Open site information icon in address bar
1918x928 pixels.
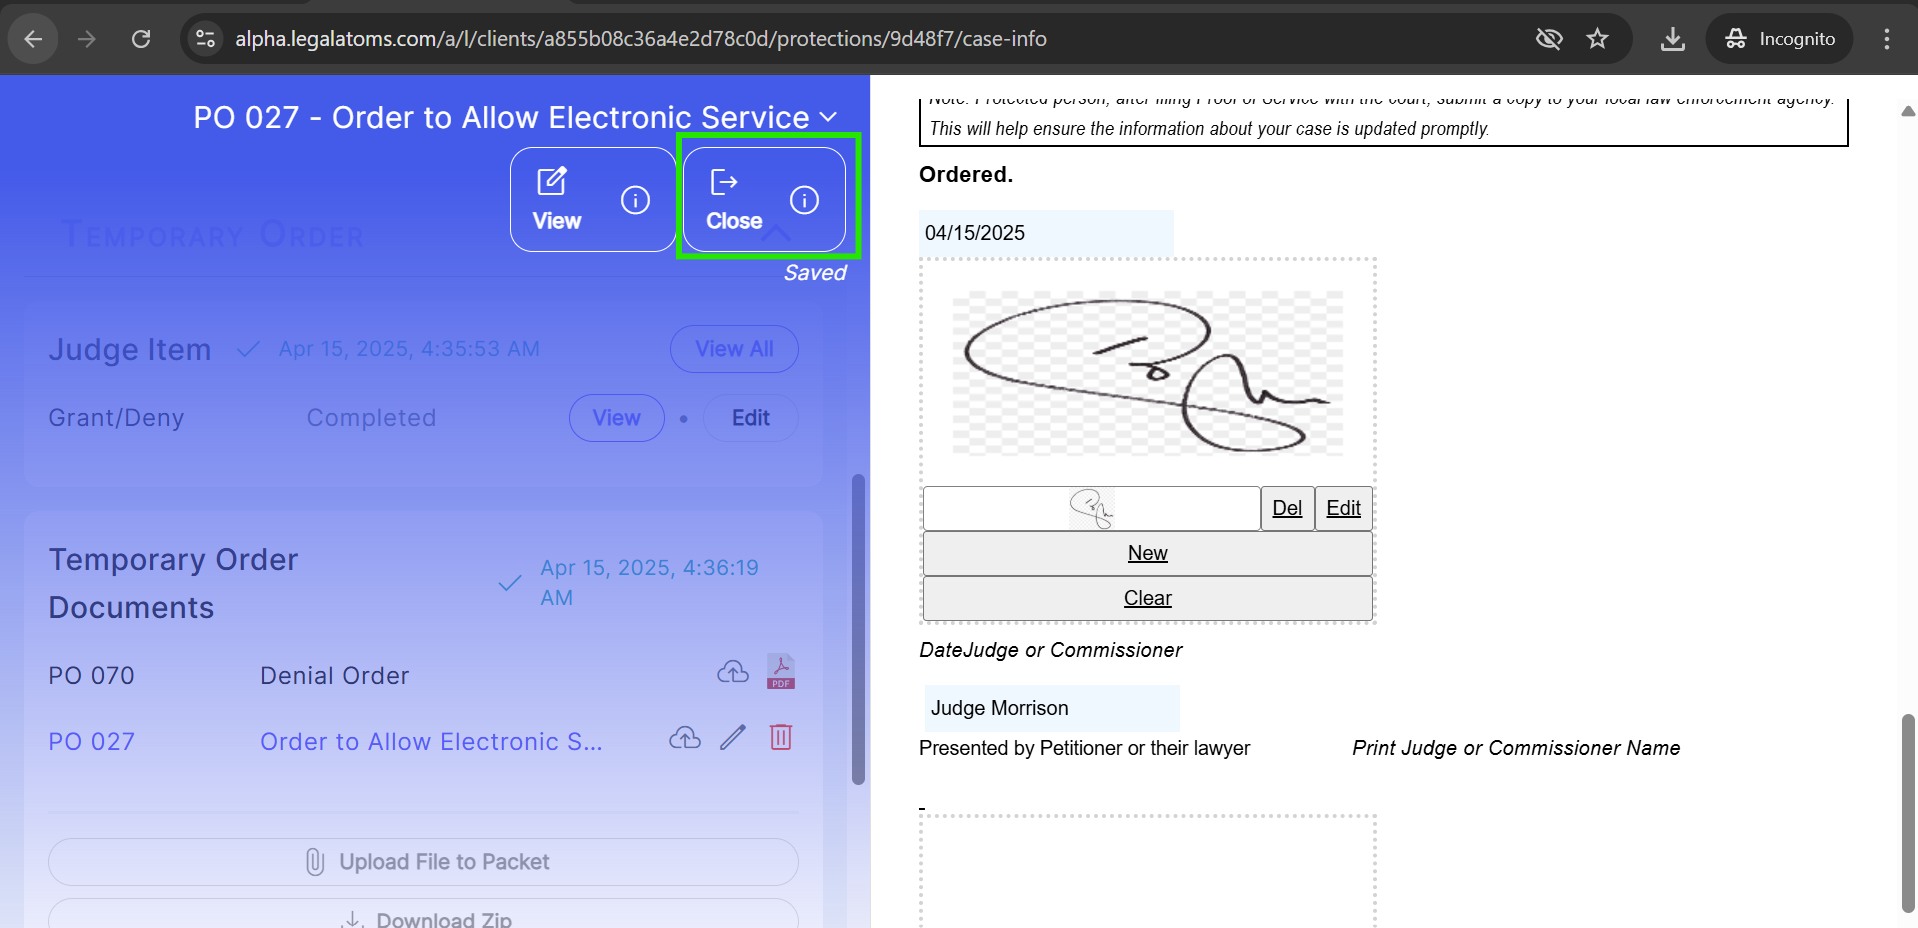[206, 39]
